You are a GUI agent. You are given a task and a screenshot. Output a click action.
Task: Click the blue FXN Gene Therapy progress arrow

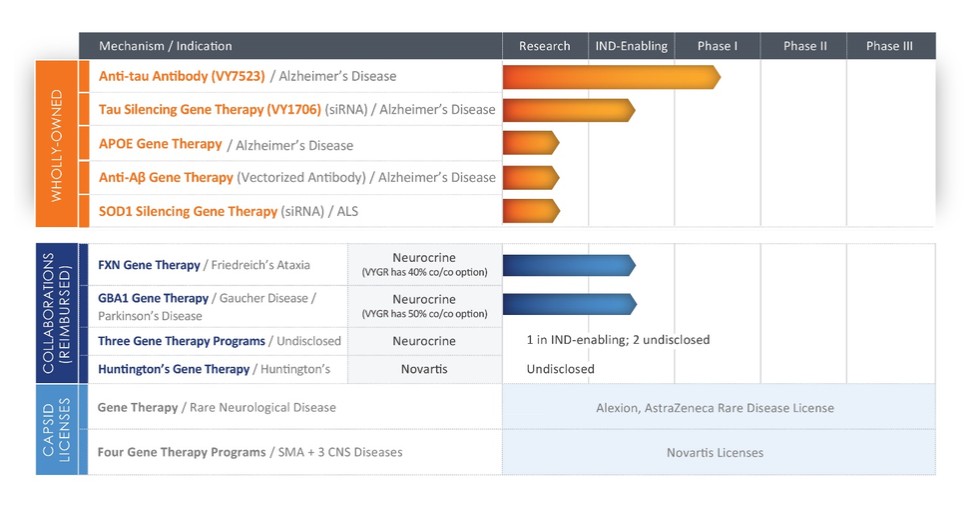(x=568, y=265)
